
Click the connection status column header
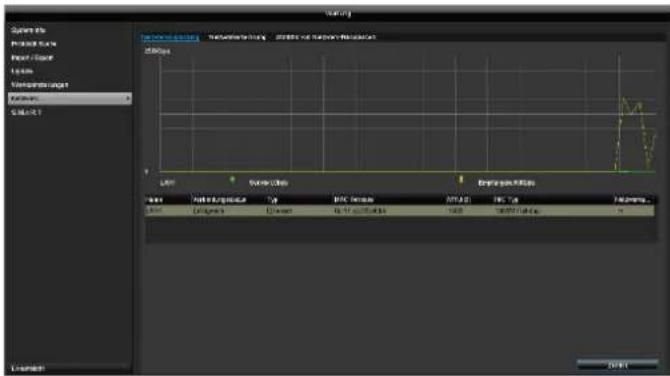[x=220, y=200]
